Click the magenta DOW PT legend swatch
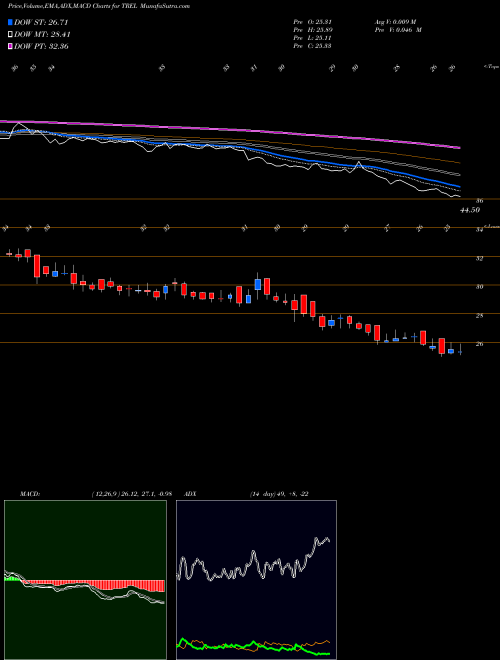The width and height of the screenshot is (500, 660). pyautogui.click(x=10, y=46)
